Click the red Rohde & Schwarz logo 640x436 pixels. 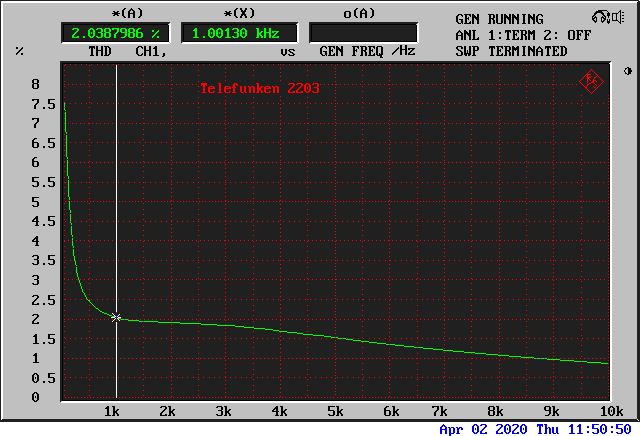pyautogui.click(x=591, y=81)
